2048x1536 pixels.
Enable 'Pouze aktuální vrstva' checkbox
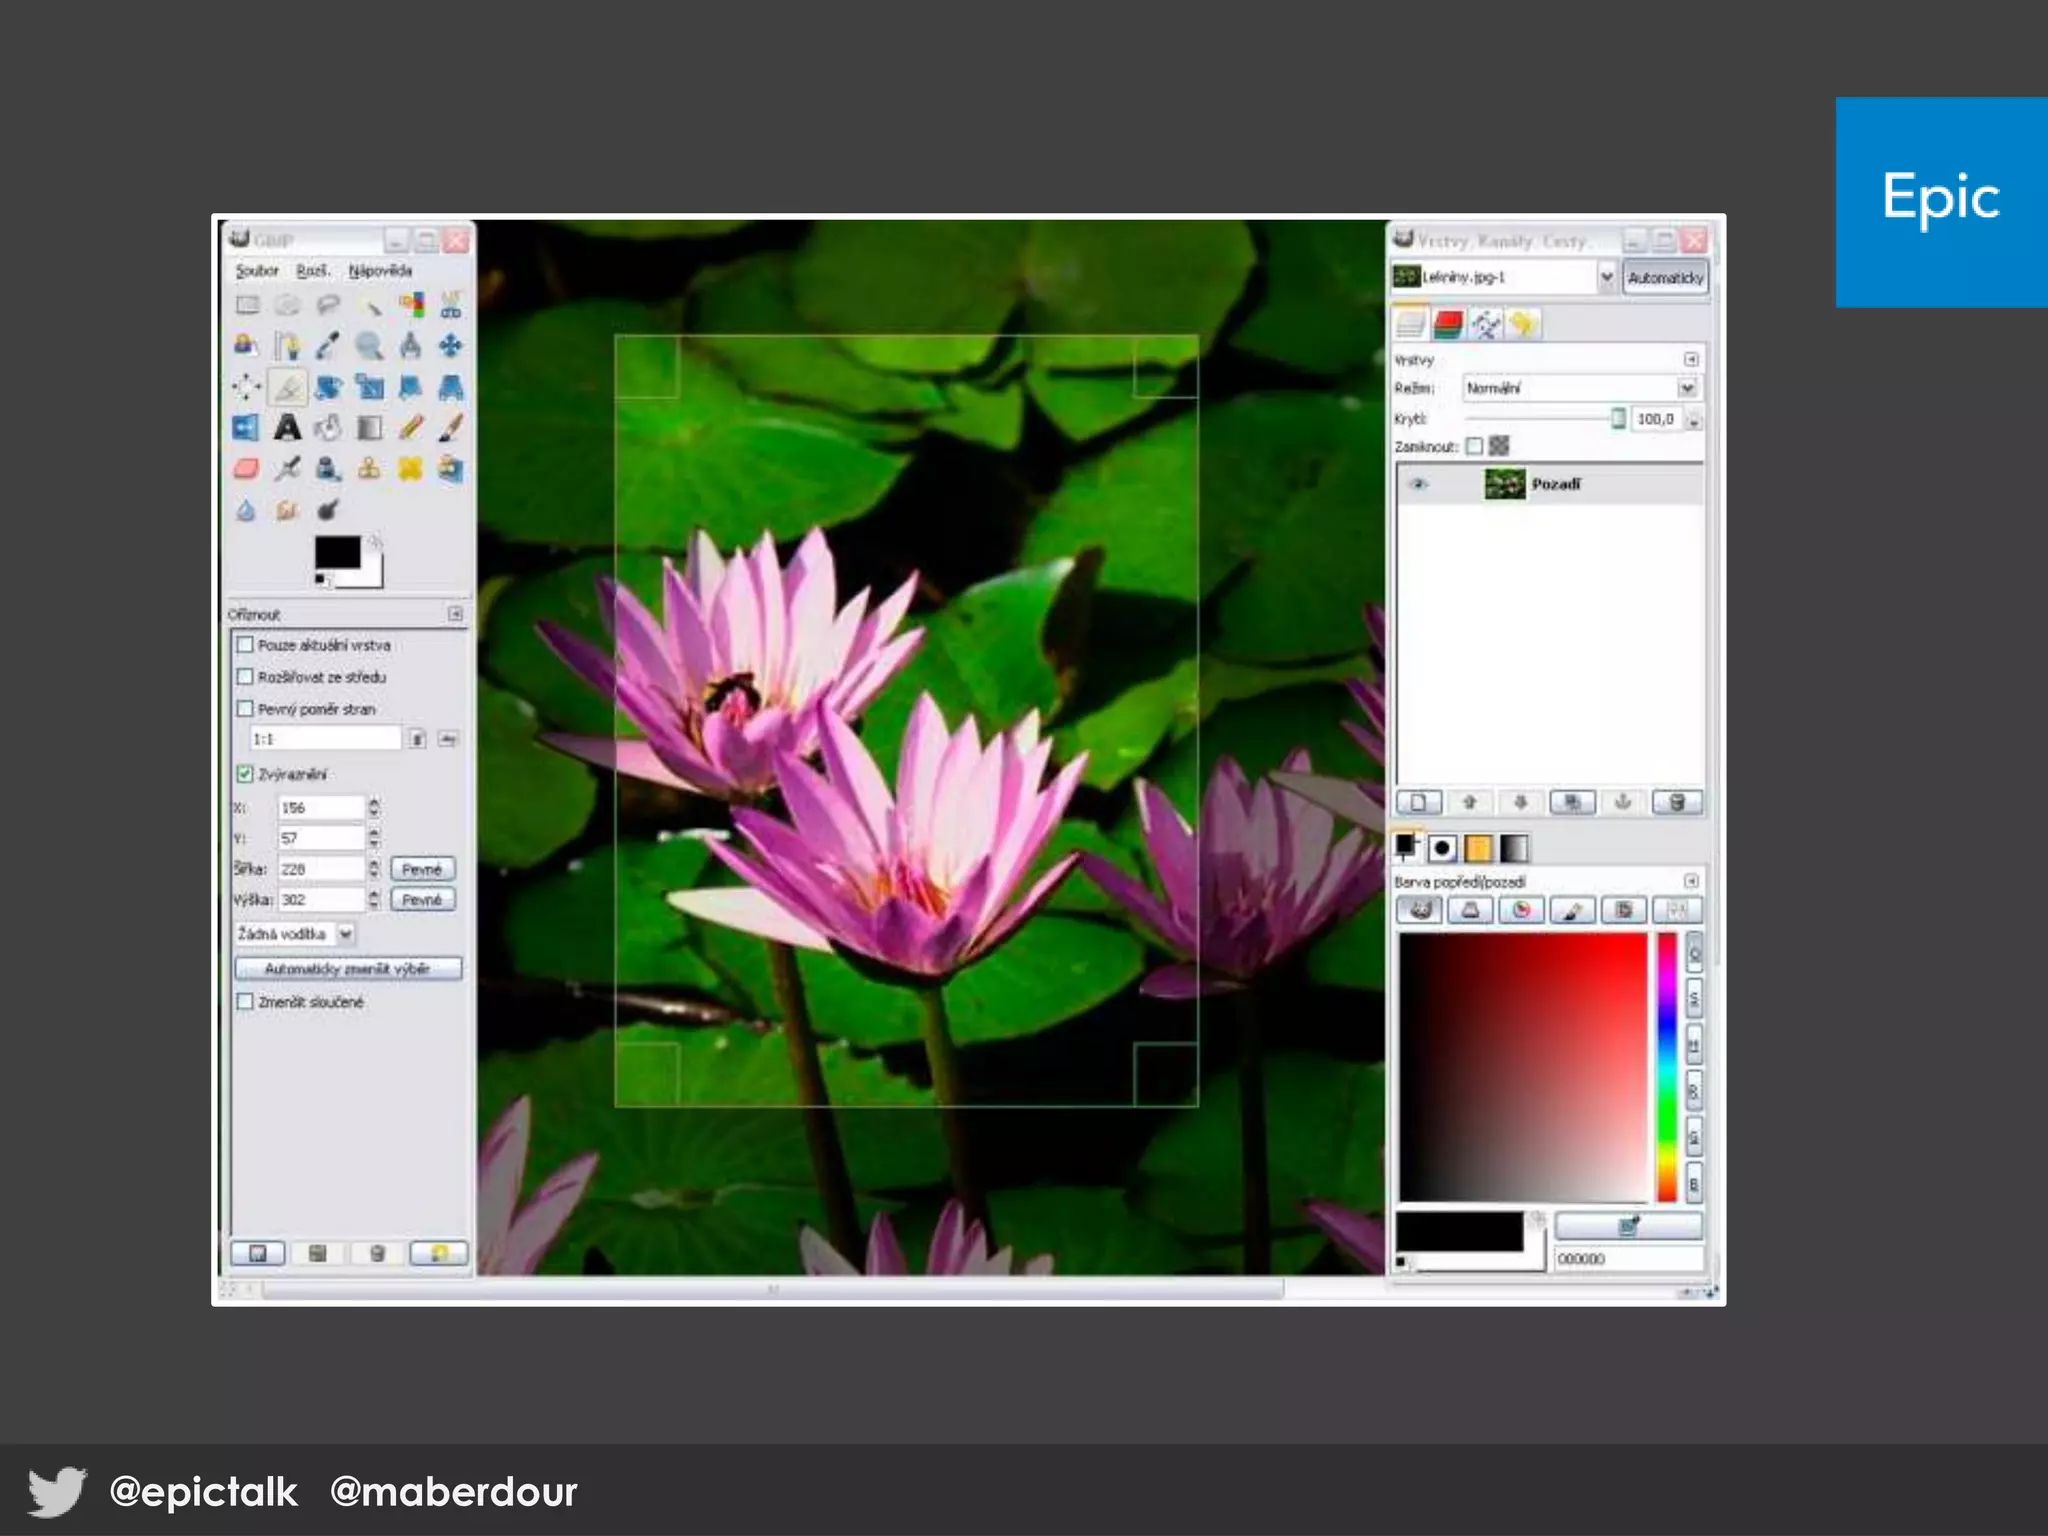pyautogui.click(x=245, y=645)
